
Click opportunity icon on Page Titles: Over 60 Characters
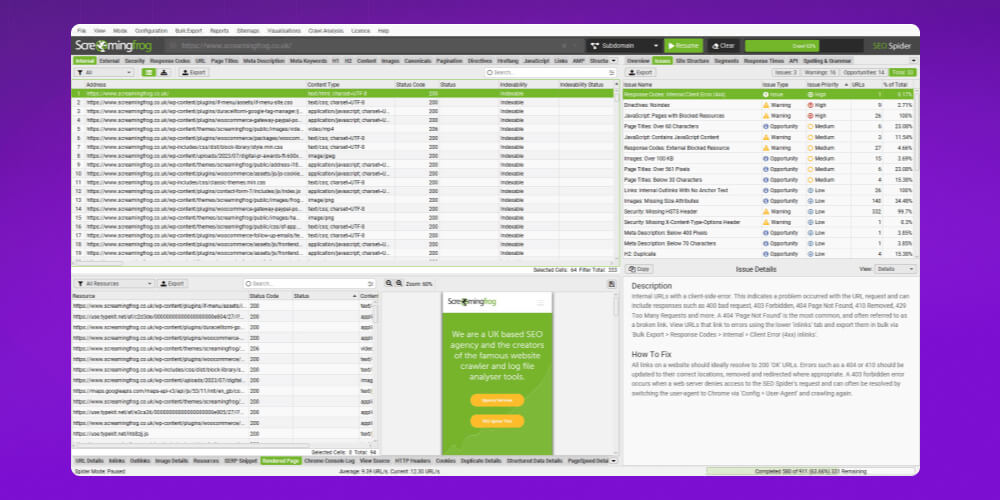click(x=766, y=126)
